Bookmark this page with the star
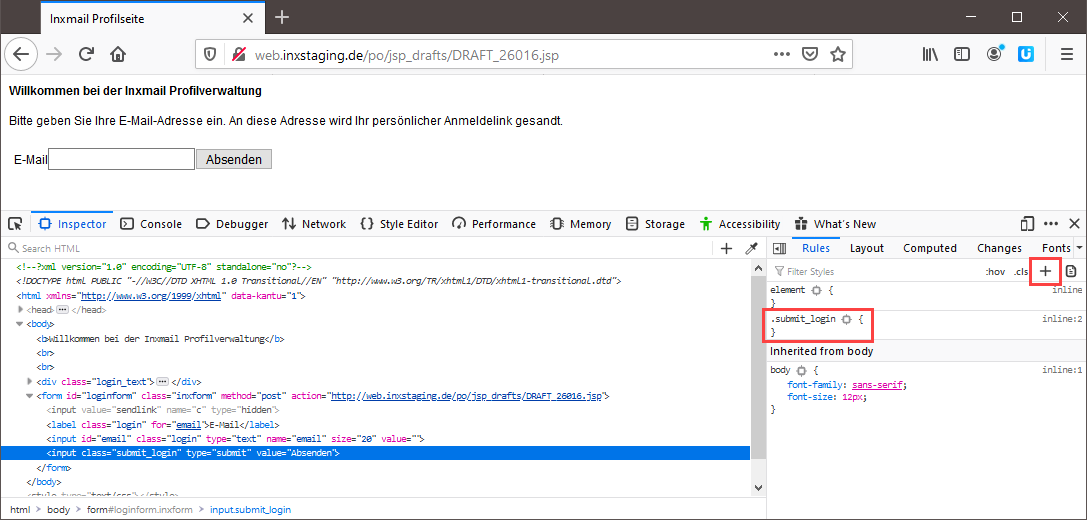Image resolution: width=1087 pixels, height=520 pixels. pos(838,54)
